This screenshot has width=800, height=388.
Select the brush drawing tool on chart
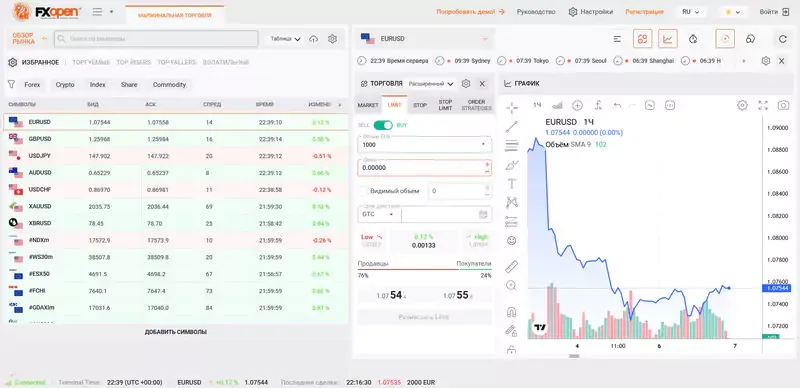[511, 165]
